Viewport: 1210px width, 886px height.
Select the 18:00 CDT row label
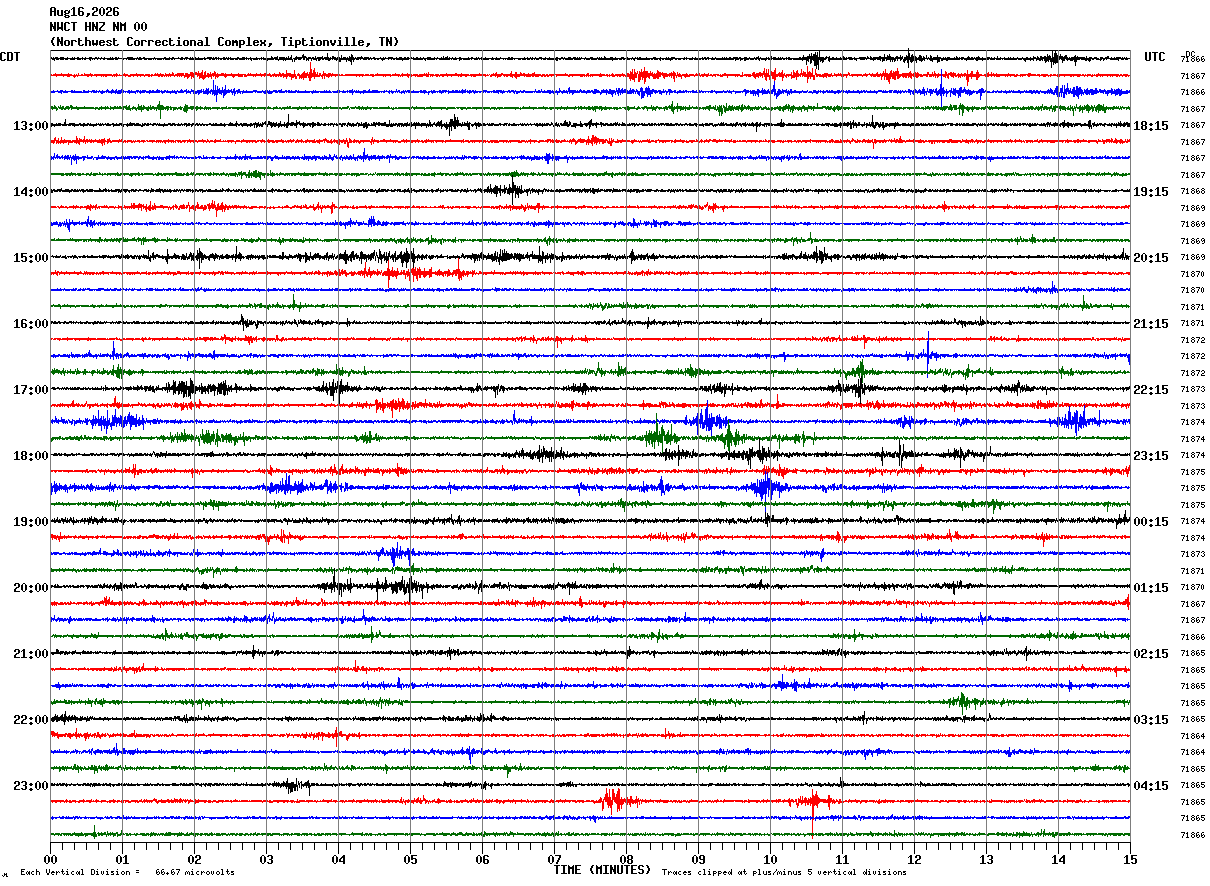tap(30, 456)
